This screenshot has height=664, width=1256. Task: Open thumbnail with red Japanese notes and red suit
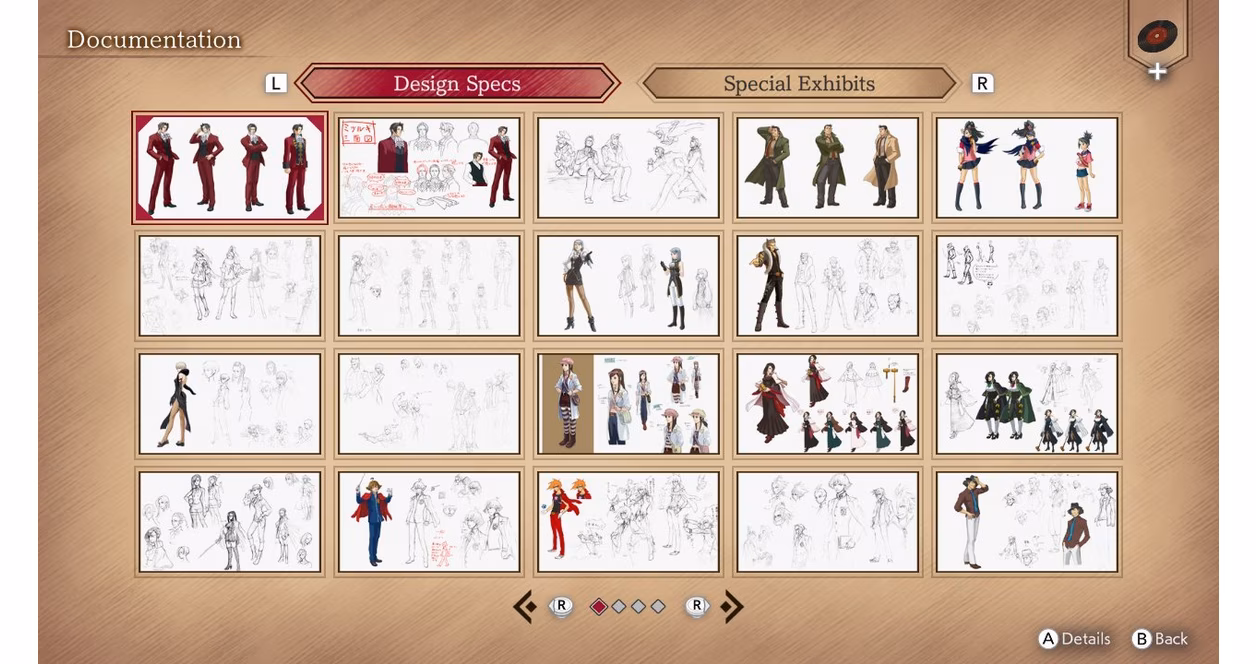click(429, 168)
